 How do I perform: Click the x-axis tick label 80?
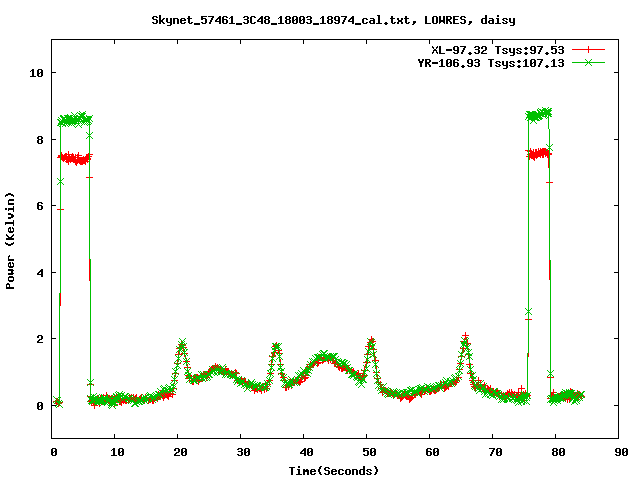pyautogui.click(x=558, y=452)
